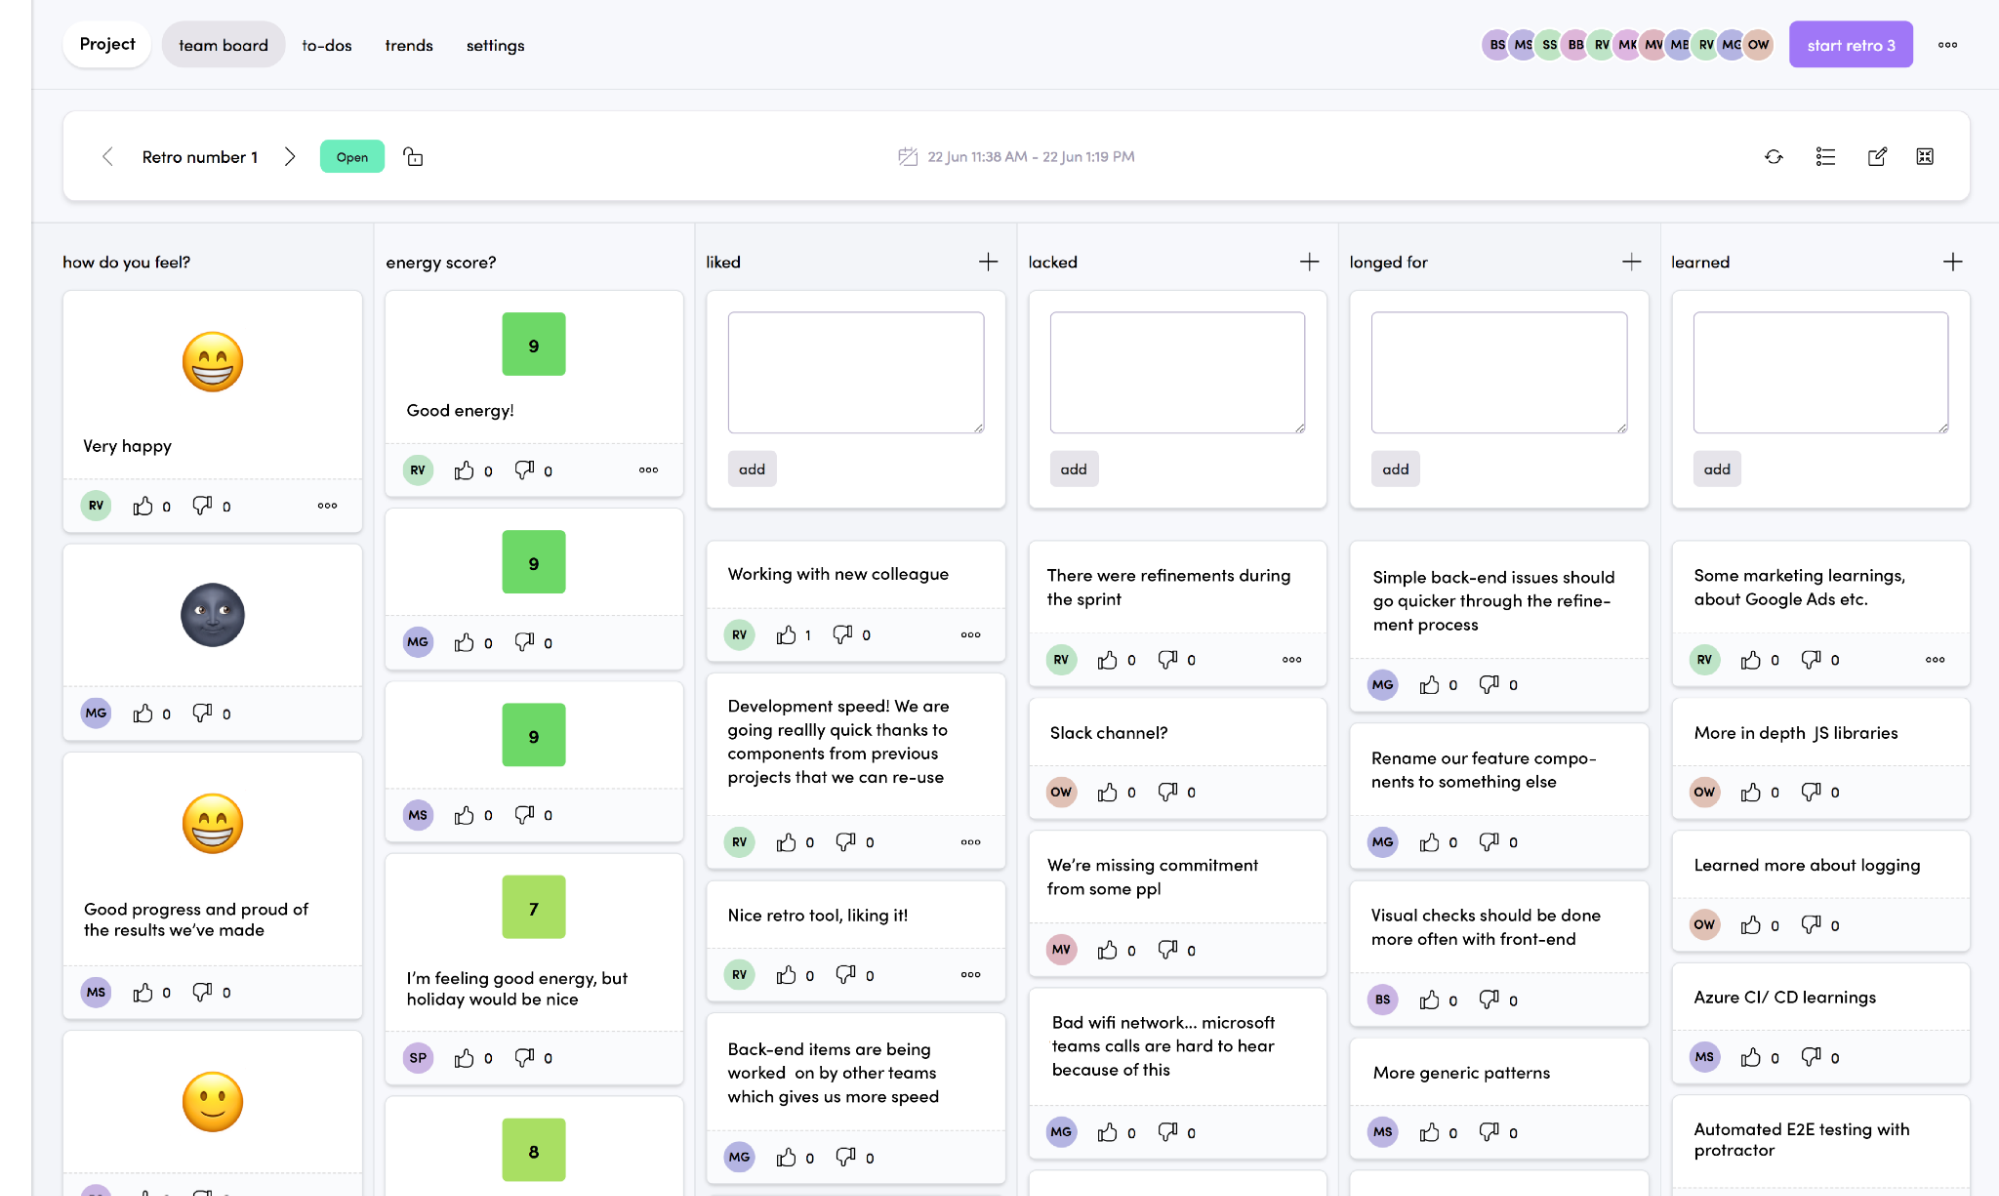The width and height of the screenshot is (1999, 1196).
Task: Toggle the lock icon beside the Open badge
Action: (413, 156)
